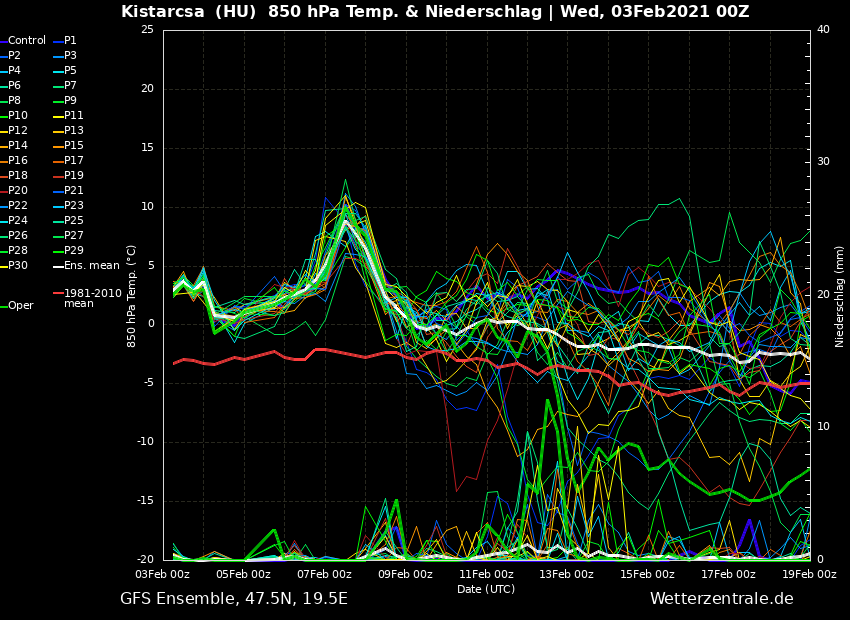The height and width of the screenshot is (620, 850).
Task: Click the P29 legend label
Action: [x=74, y=251]
